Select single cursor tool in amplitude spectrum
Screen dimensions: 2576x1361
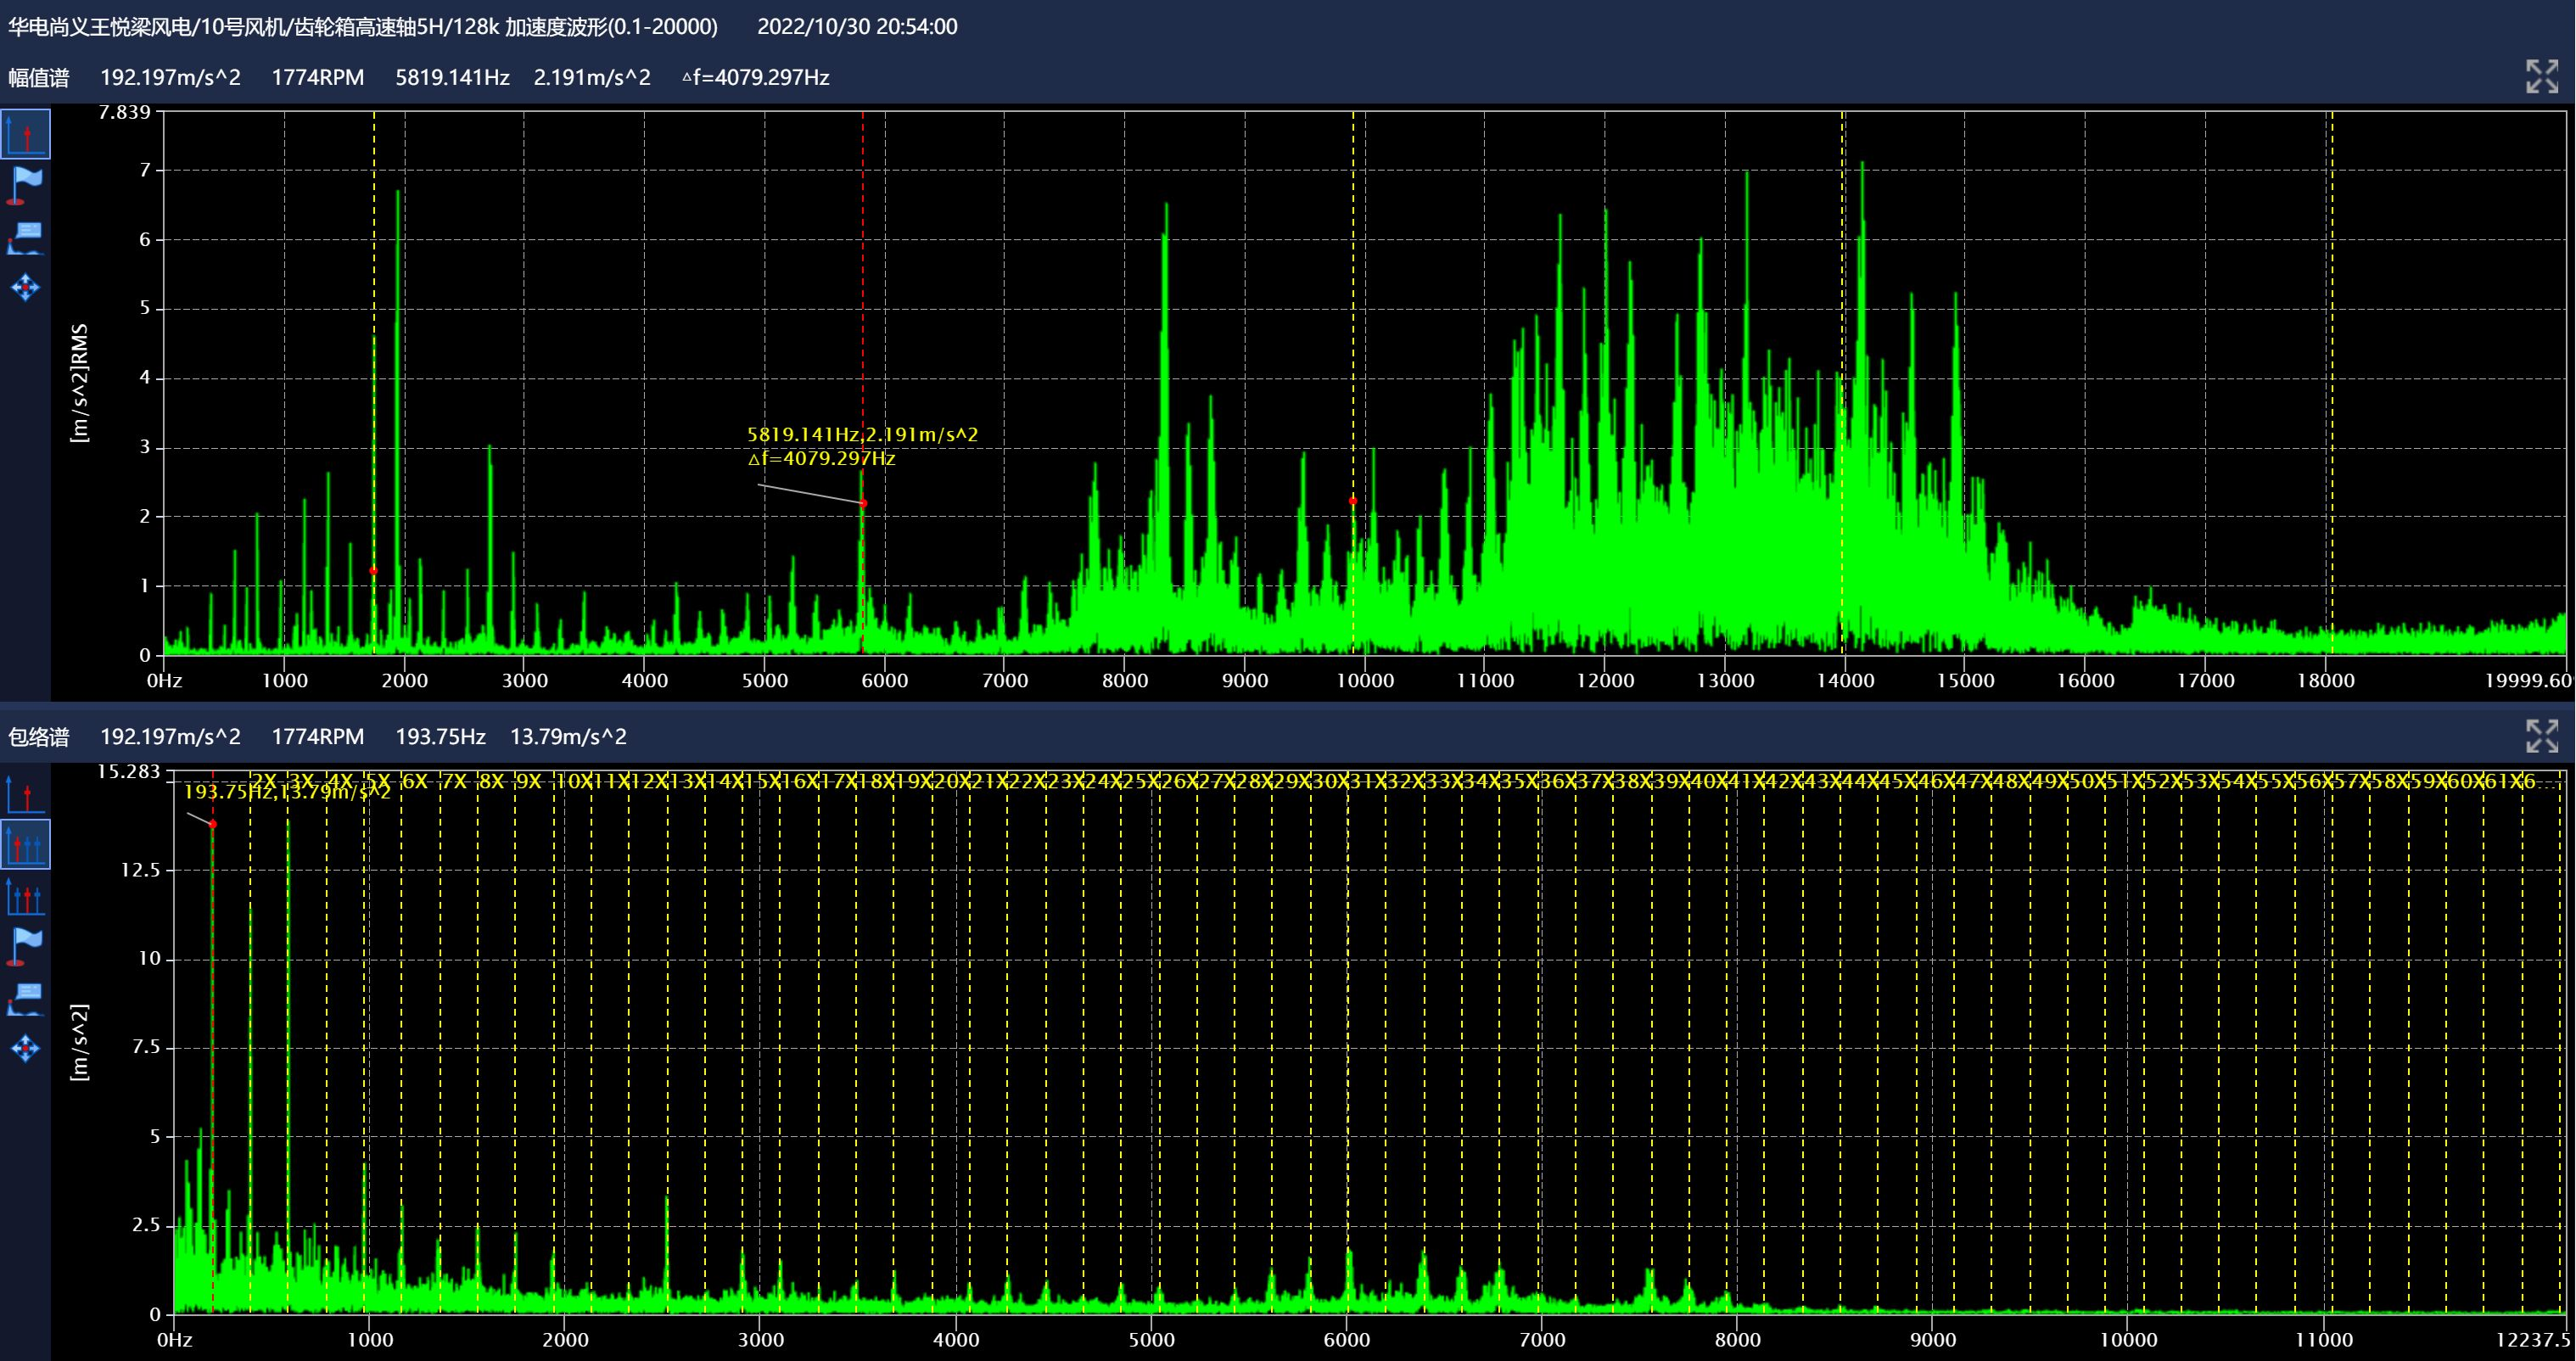coord(25,135)
